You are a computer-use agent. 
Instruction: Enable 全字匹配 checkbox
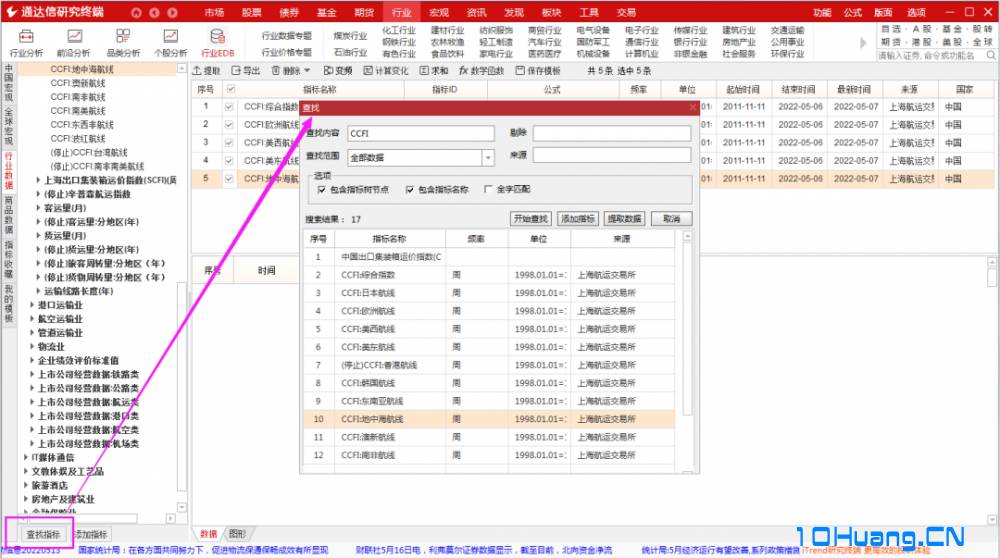(488, 189)
